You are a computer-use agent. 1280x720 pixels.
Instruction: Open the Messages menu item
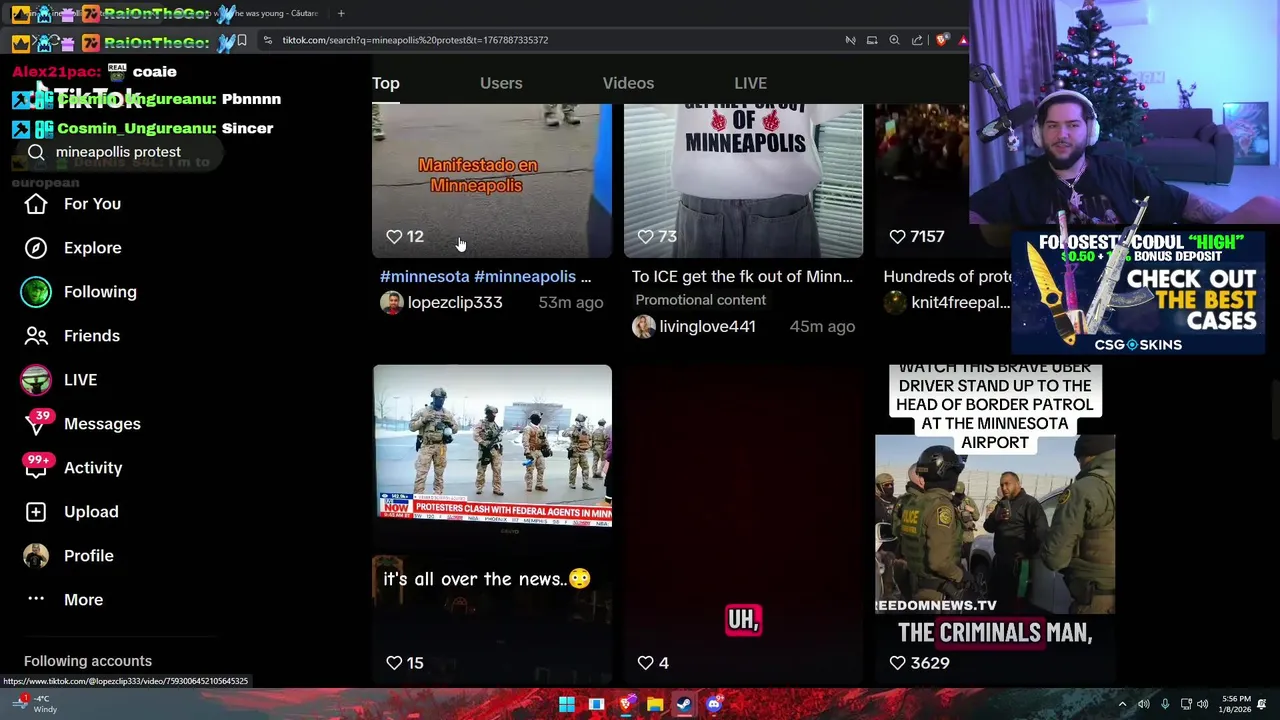[x=102, y=424]
